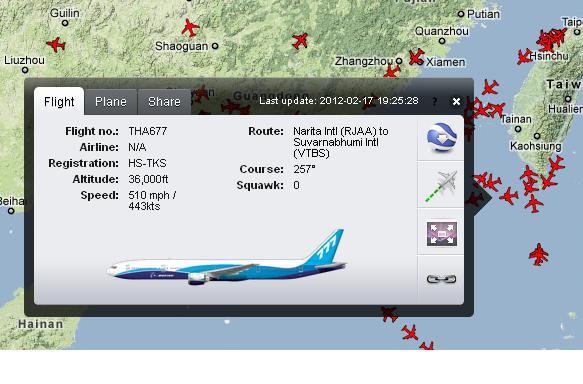Click the plane icon next to Xiamen
The height and width of the screenshot is (384, 583).
(416, 57)
